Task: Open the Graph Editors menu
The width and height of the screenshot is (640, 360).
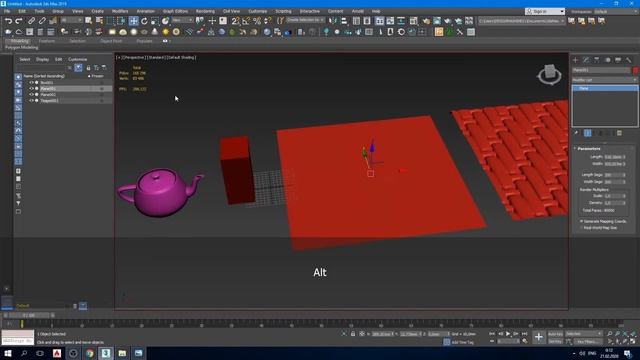Action: (175, 11)
